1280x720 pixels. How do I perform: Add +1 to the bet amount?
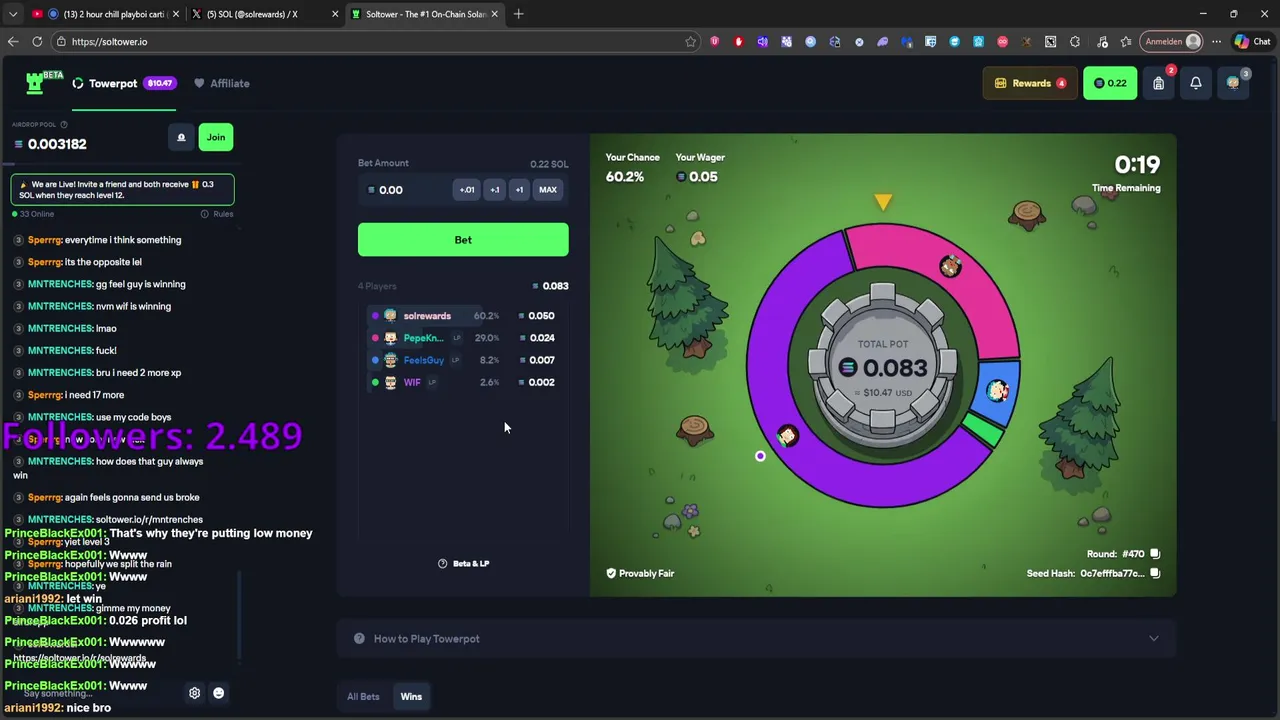[x=519, y=190]
